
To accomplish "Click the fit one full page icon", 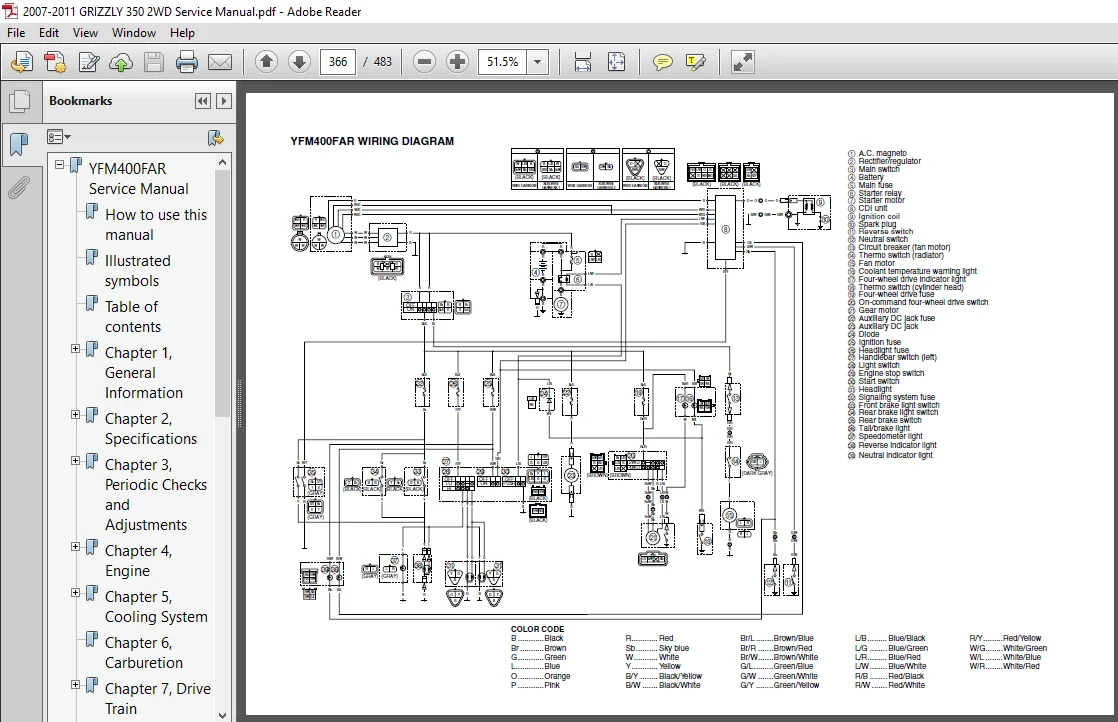I will click(616, 62).
